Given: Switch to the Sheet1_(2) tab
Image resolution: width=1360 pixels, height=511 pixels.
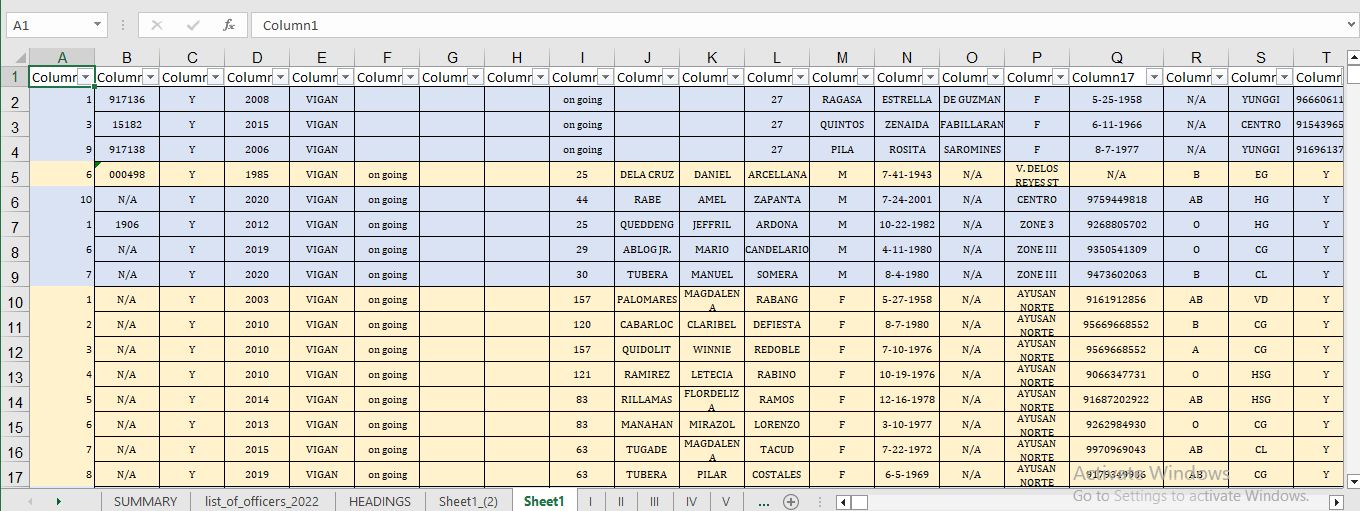Looking at the screenshot, I should click(468, 501).
